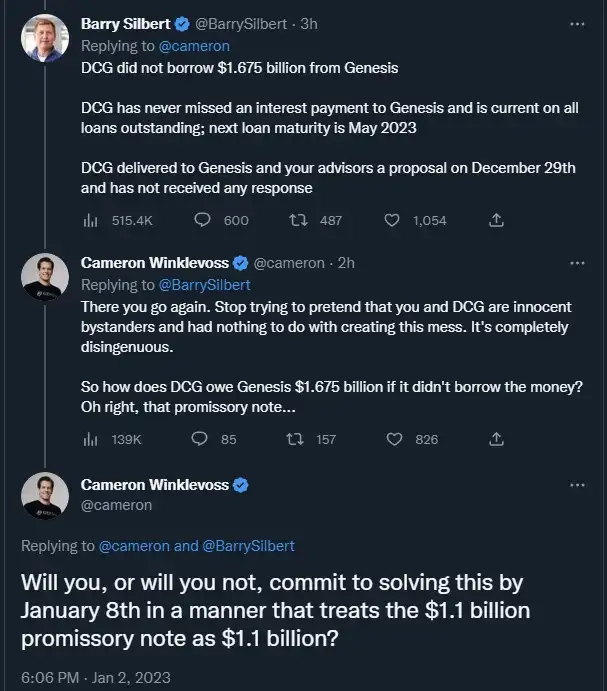The height and width of the screenshot is (691, 607).
Task: Open Barry Silbert's profile name
Action: click(x=125, y=24)
